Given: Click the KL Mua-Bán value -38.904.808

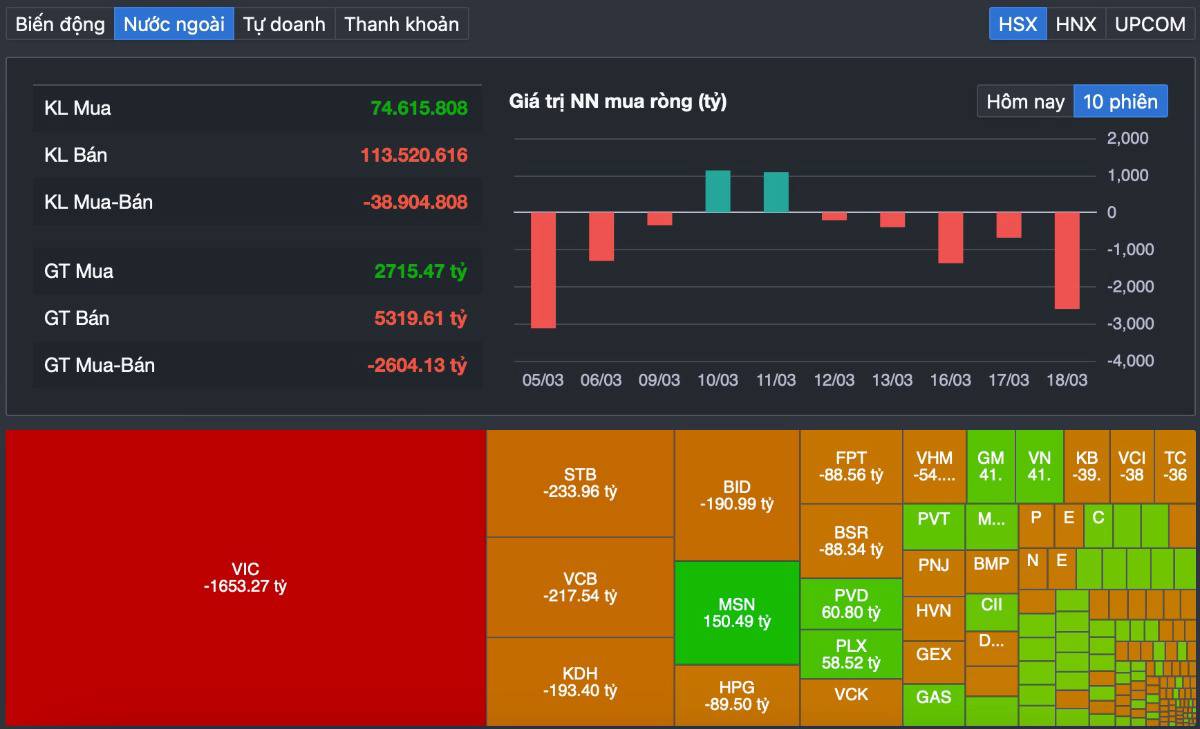Looking at the screenshot, I should tap(415, 202).
